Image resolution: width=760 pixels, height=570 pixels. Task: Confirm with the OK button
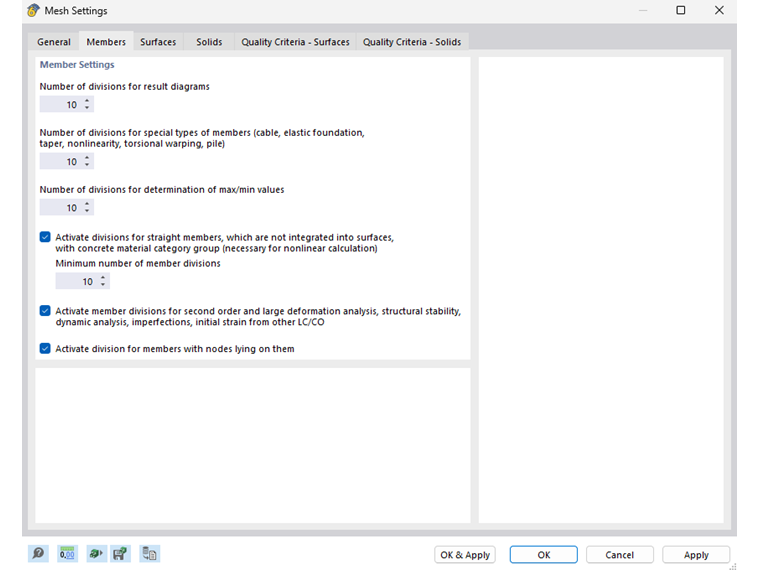543,554
